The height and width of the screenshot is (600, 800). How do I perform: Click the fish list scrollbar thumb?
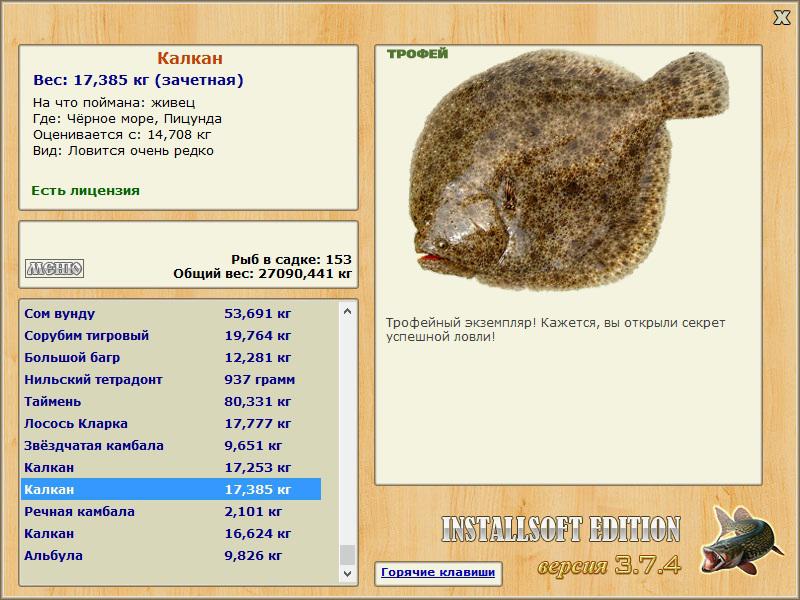pos(347,555)
